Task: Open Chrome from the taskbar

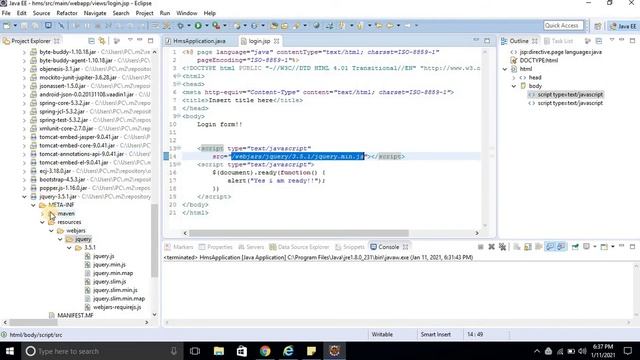Action: 265,351
